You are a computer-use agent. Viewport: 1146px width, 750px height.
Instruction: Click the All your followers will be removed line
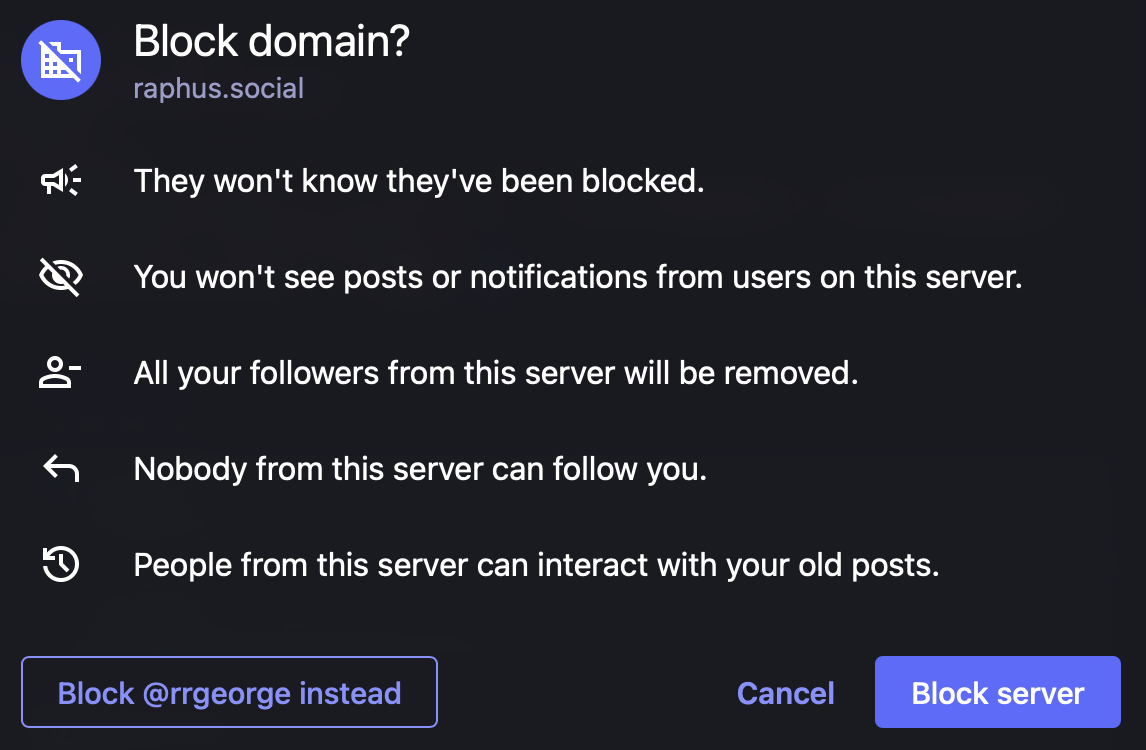(x=496, y=373)
